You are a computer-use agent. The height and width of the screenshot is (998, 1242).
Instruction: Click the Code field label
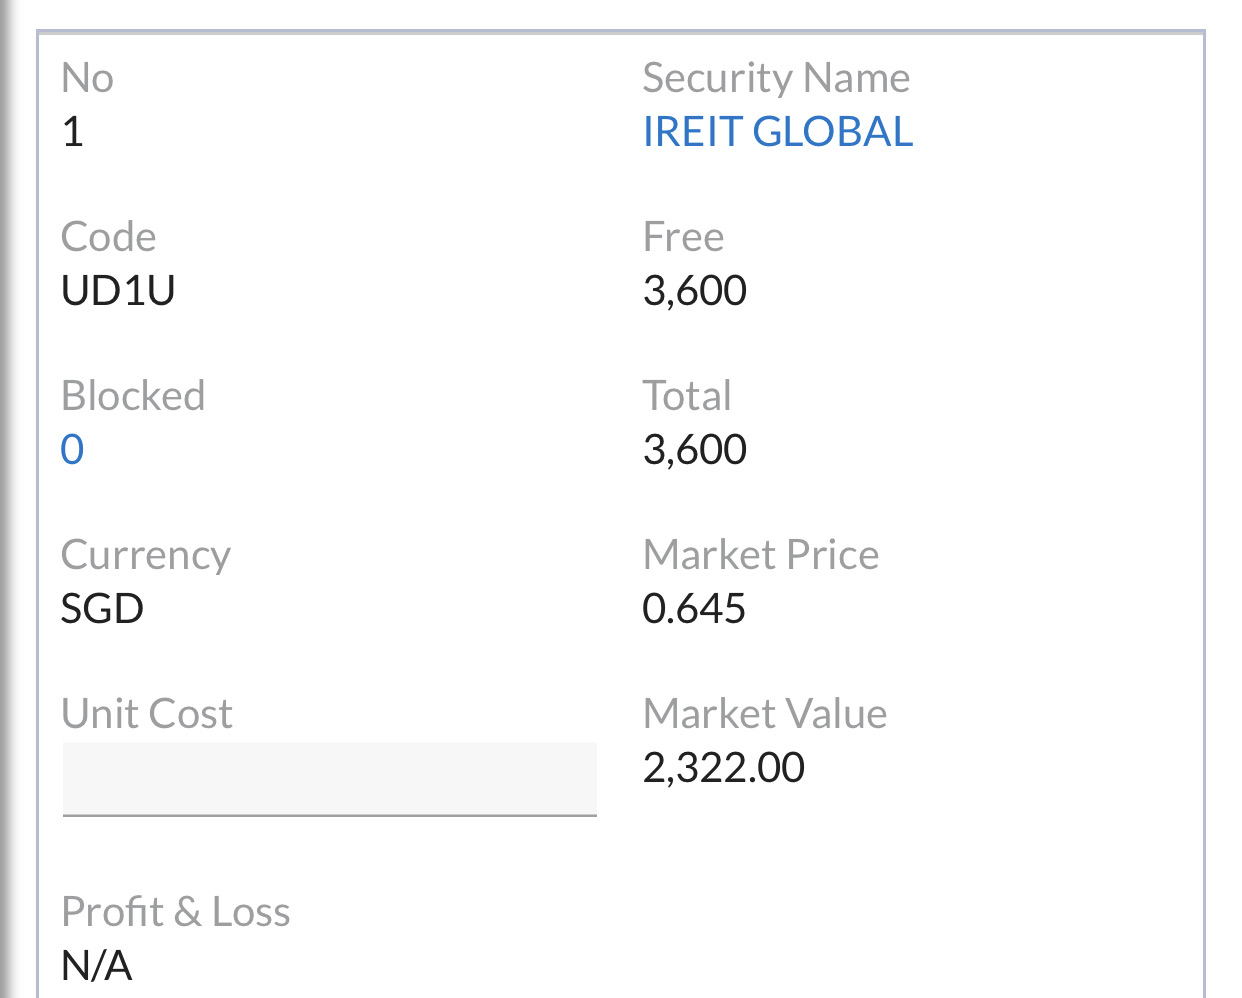click(x=108, y=237)
